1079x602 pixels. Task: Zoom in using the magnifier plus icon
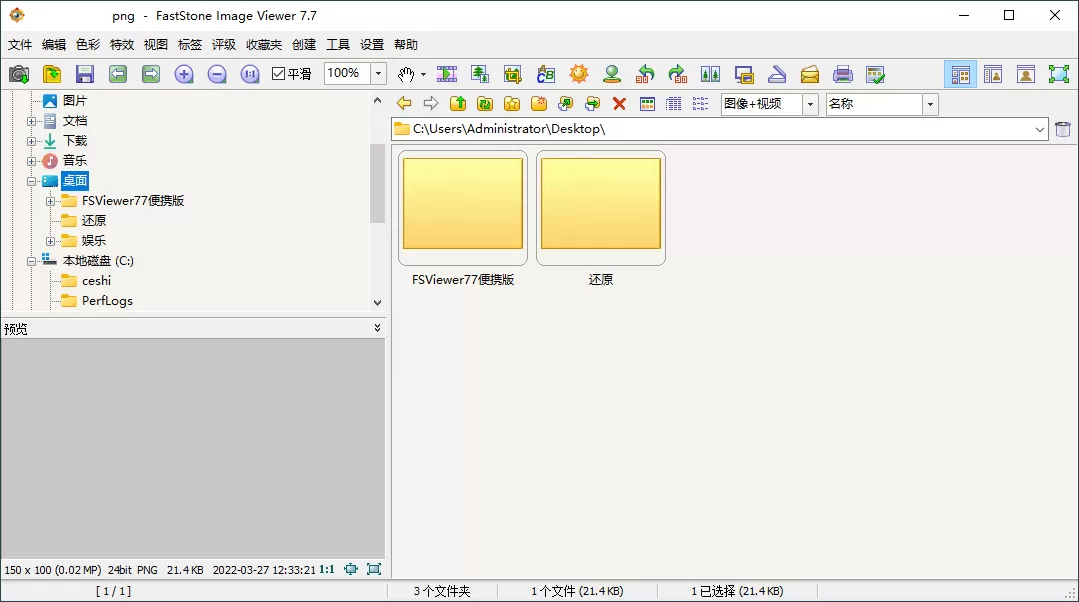pos(184,74)
